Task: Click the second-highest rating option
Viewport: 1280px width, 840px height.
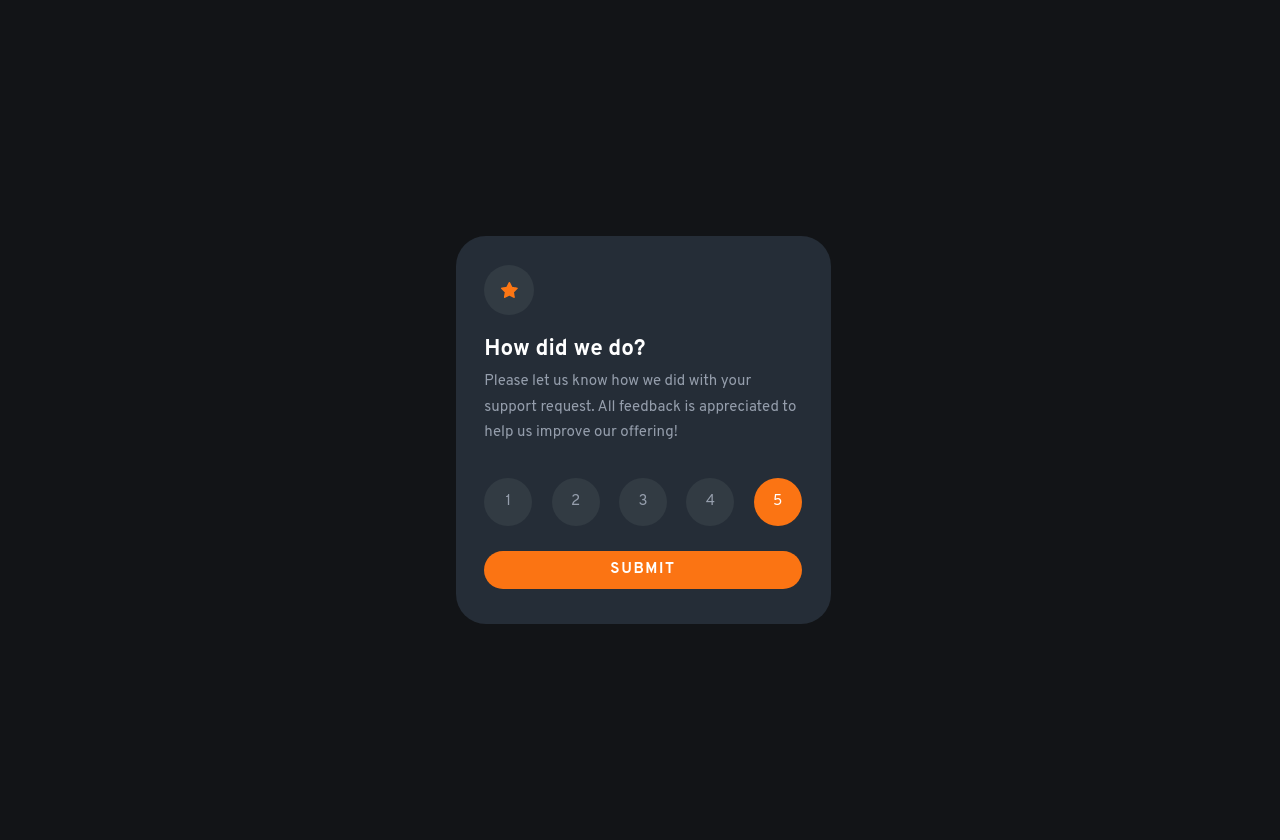Action: 710,502
